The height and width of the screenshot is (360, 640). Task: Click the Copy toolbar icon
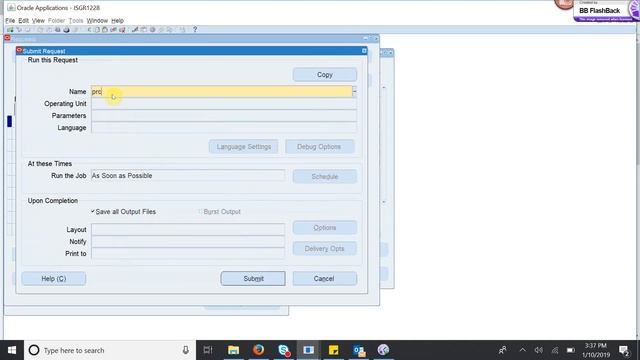(x=97, y=30)
